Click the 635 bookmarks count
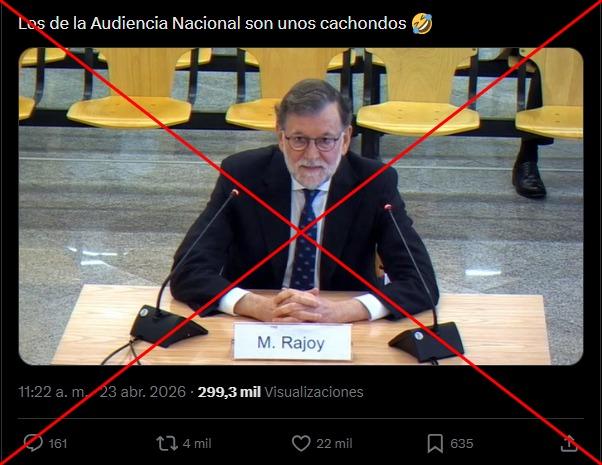The image size is (602, 465). tap(462, 443)
